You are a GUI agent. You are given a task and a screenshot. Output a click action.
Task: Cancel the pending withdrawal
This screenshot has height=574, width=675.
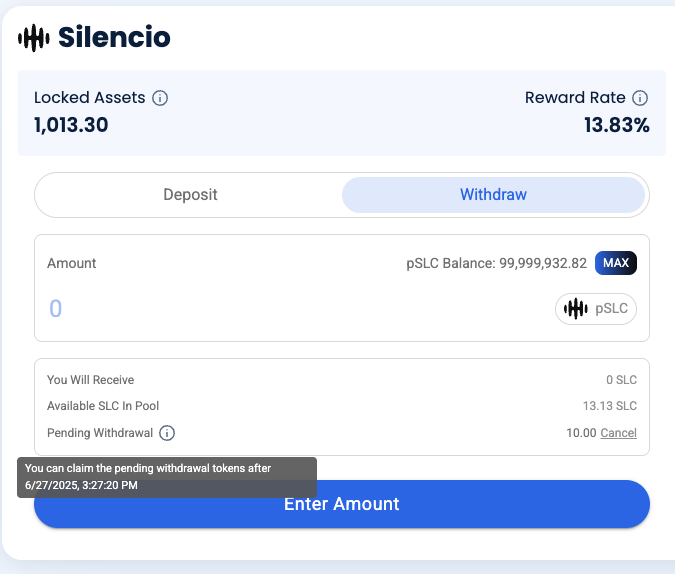618,433
